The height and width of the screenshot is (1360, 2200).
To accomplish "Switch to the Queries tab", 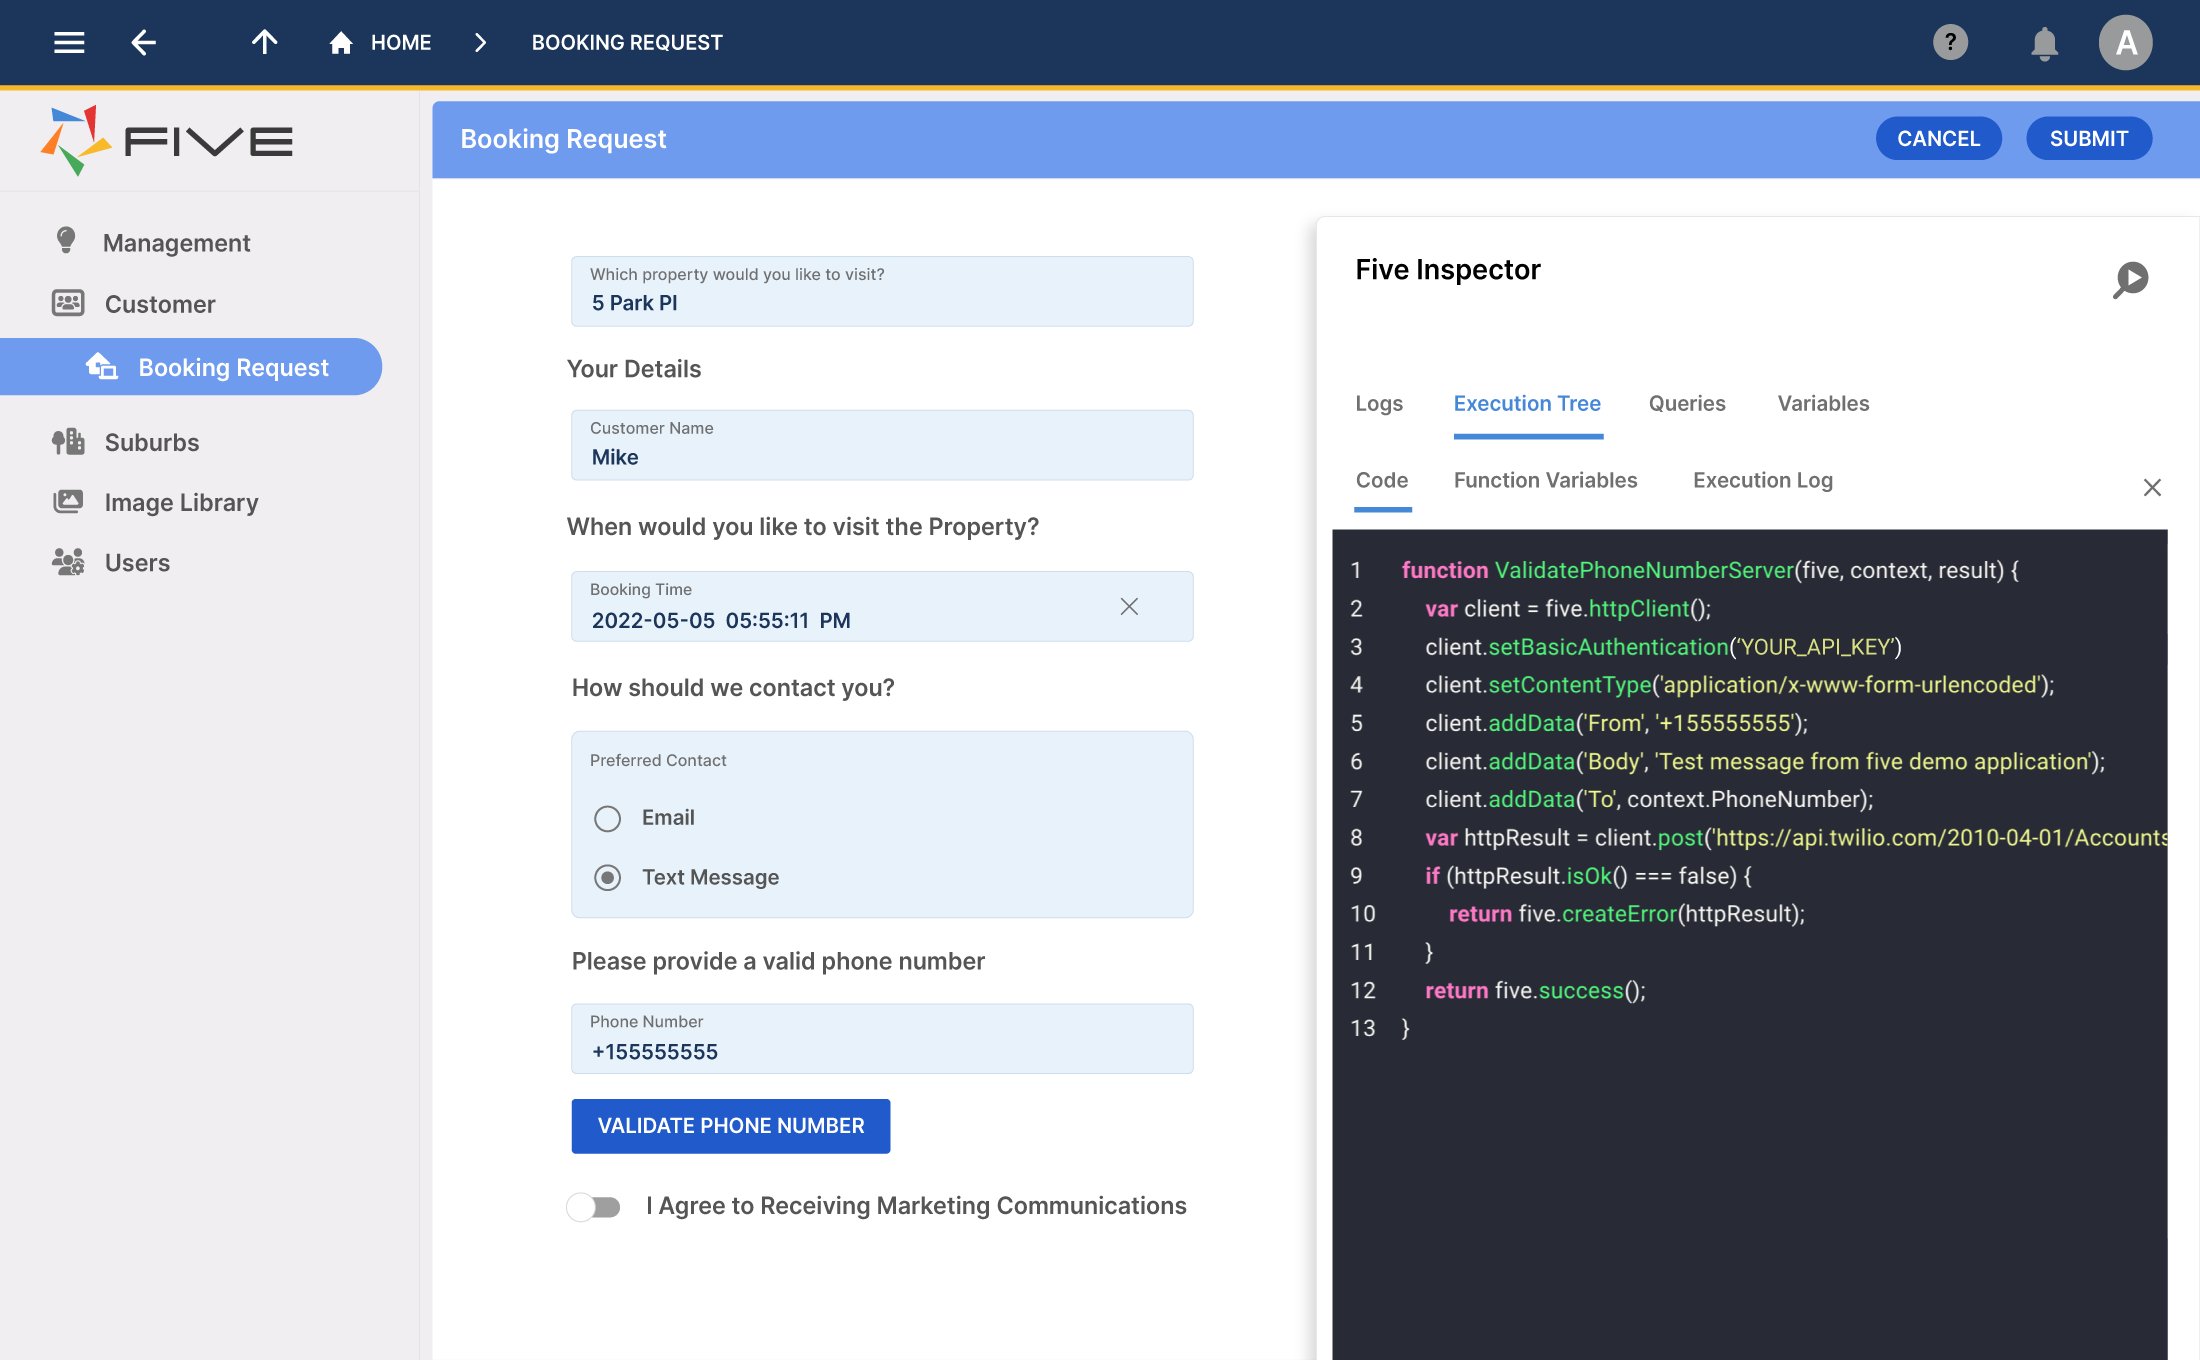I will pos(1686,403).
